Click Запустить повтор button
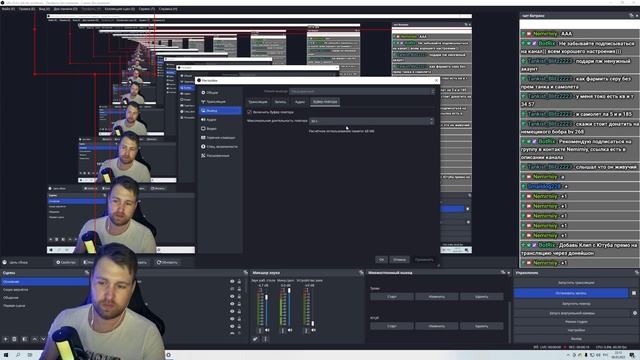 point(576,304)
